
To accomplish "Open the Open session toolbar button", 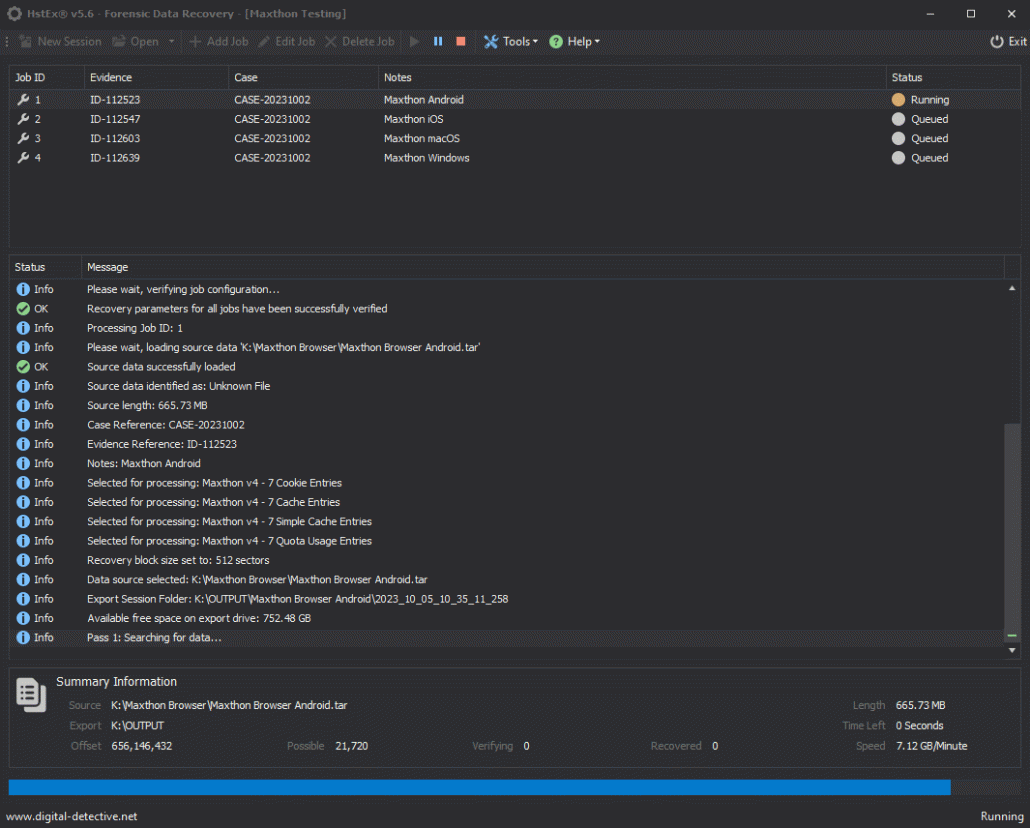I will (135, 41).
